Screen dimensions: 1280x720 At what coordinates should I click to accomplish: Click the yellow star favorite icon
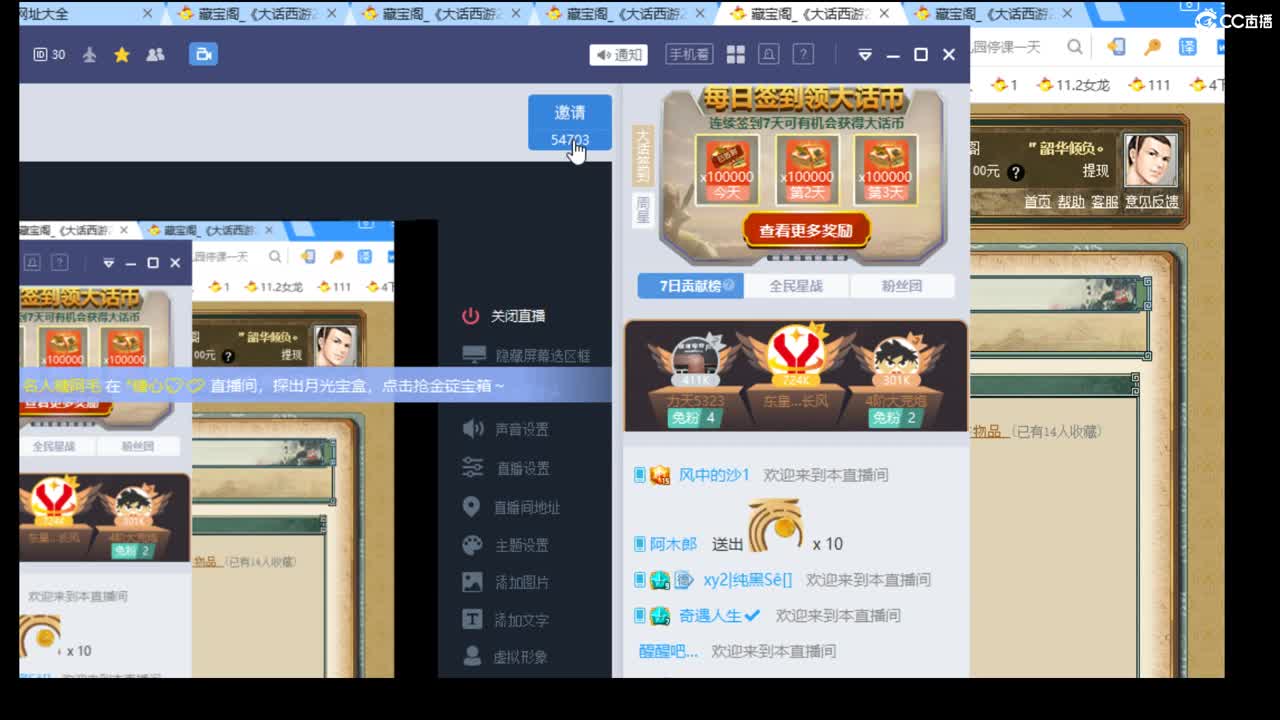coord(122,55)
